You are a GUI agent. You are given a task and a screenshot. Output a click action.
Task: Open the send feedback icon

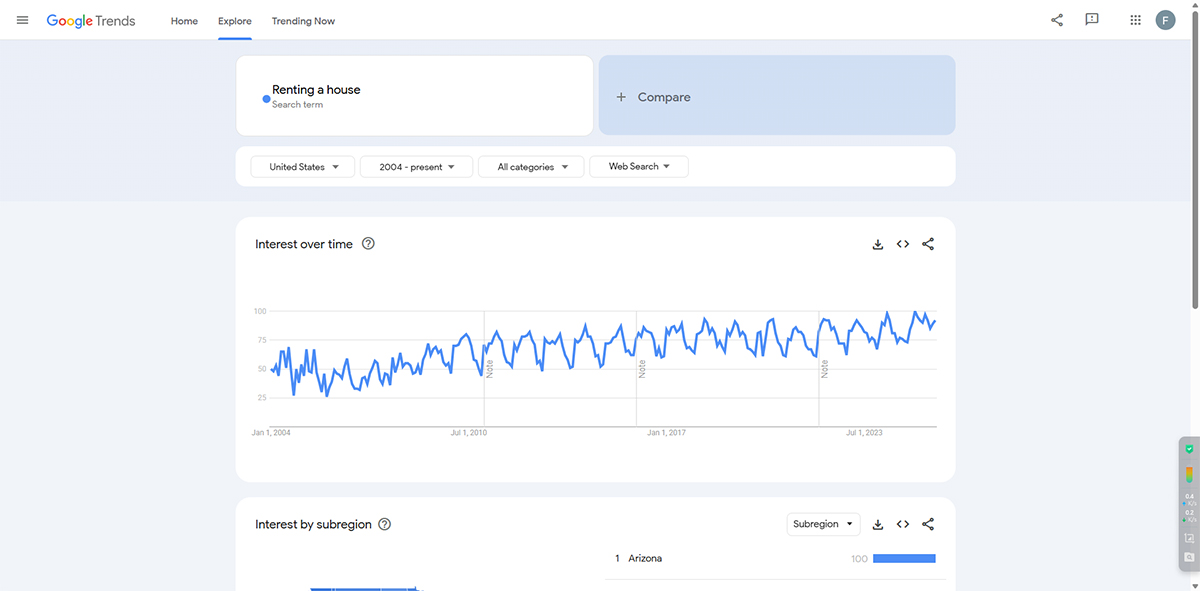pyautogui.click(x=1092, y=20)
